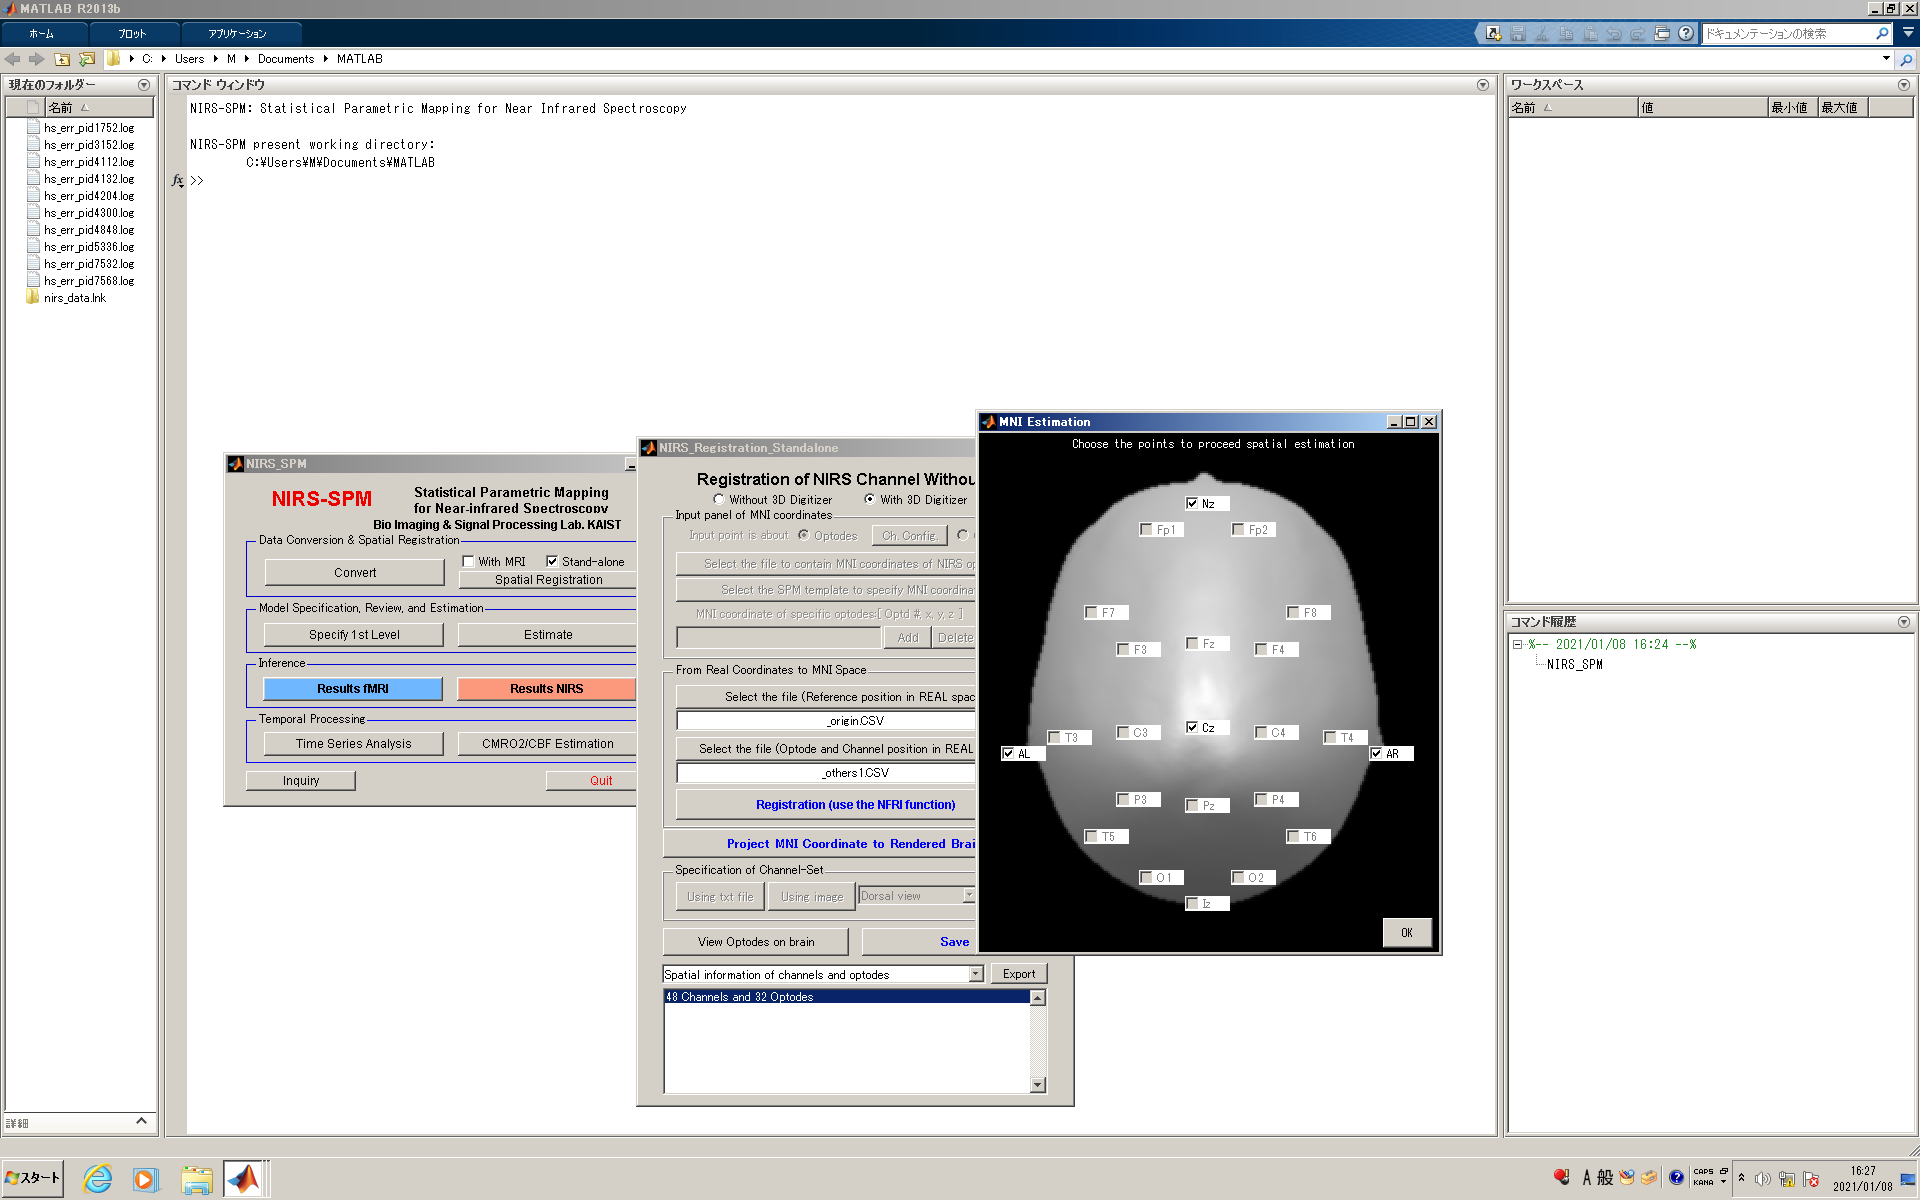1920x1200 pixels.
Task: Uncheck the Cz point checkbox
Action: [1192, 727]
